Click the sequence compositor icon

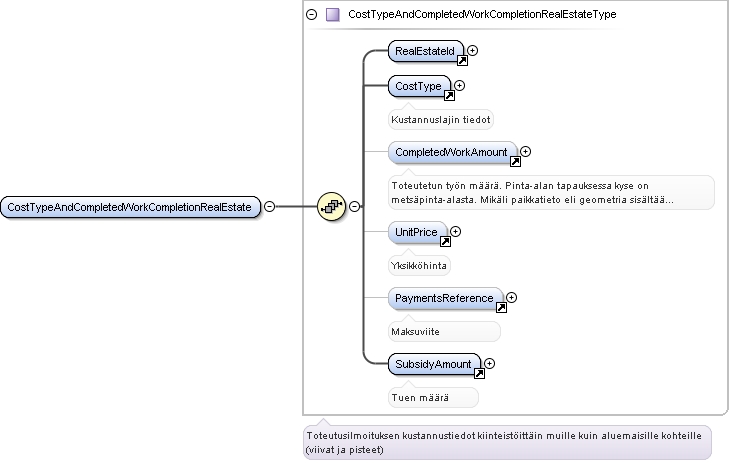point(331,206)
